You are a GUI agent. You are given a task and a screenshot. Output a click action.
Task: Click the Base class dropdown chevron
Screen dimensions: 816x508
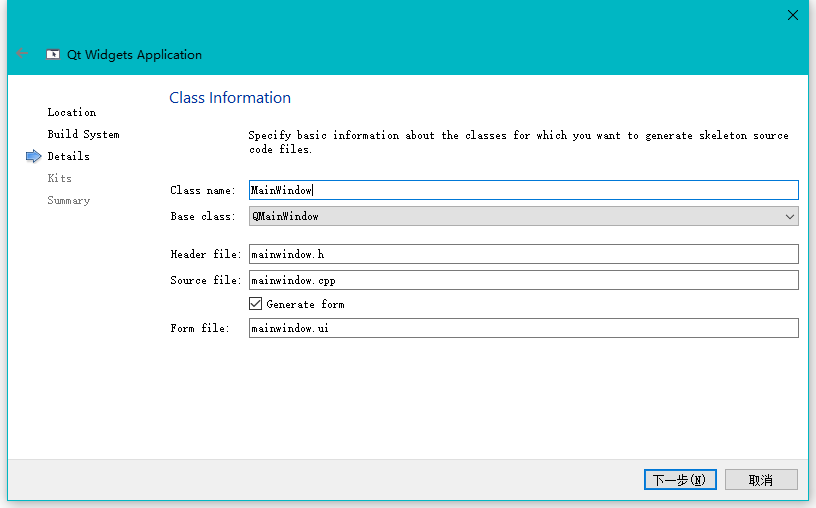click(789, 217)
